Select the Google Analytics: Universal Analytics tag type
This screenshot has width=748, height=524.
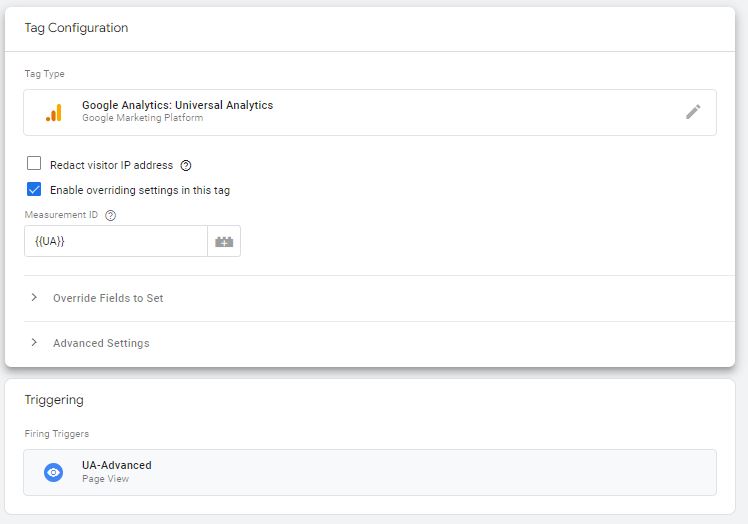pos(370,113)
